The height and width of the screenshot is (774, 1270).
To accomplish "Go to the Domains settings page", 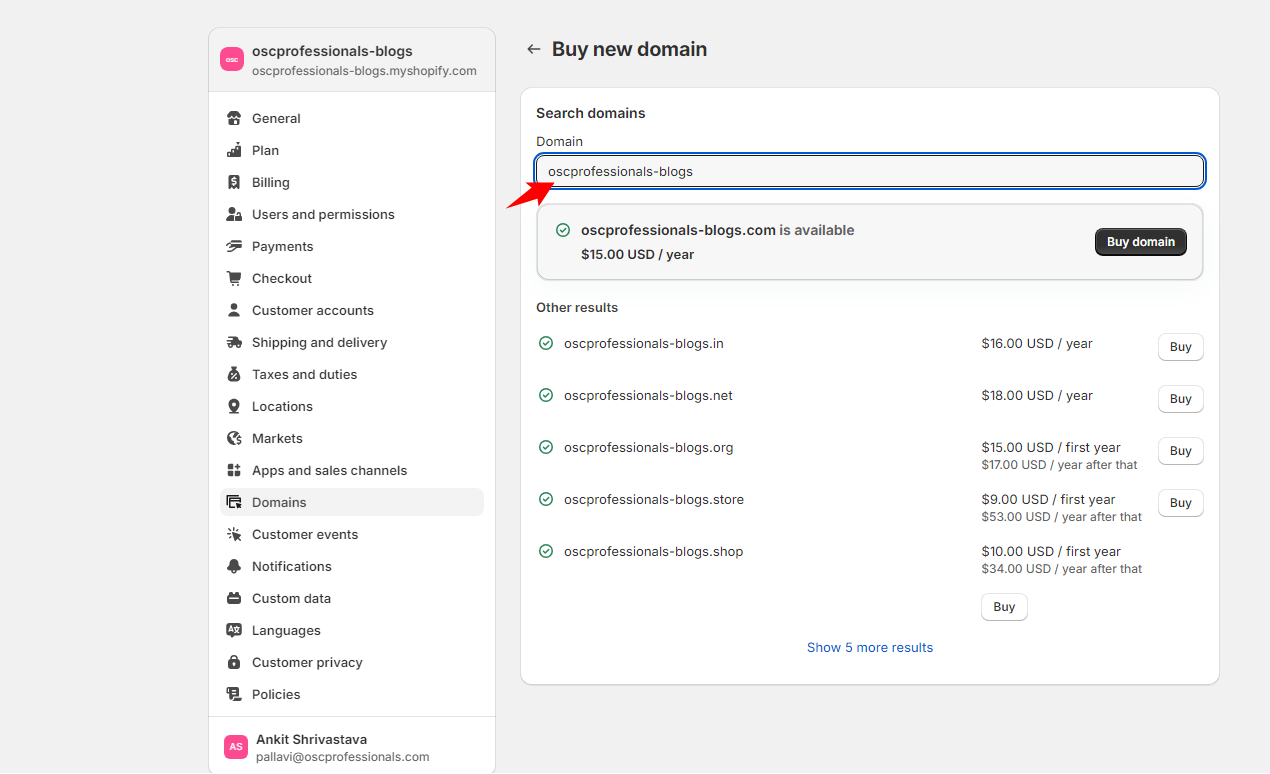I will click(279, 502).
